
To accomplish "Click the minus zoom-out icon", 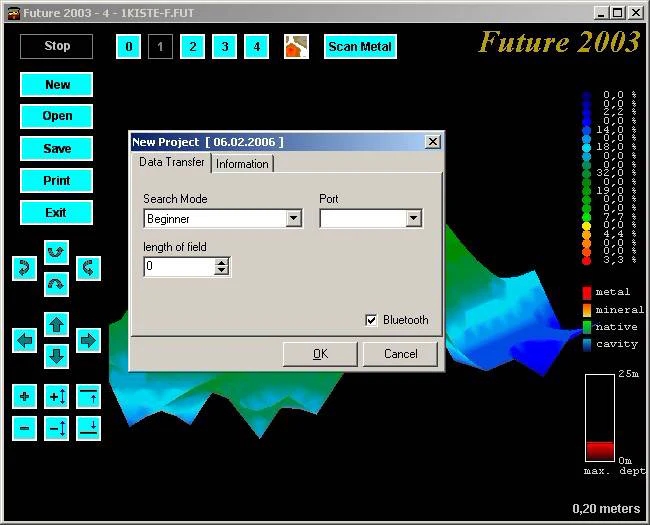I will 24,428.
